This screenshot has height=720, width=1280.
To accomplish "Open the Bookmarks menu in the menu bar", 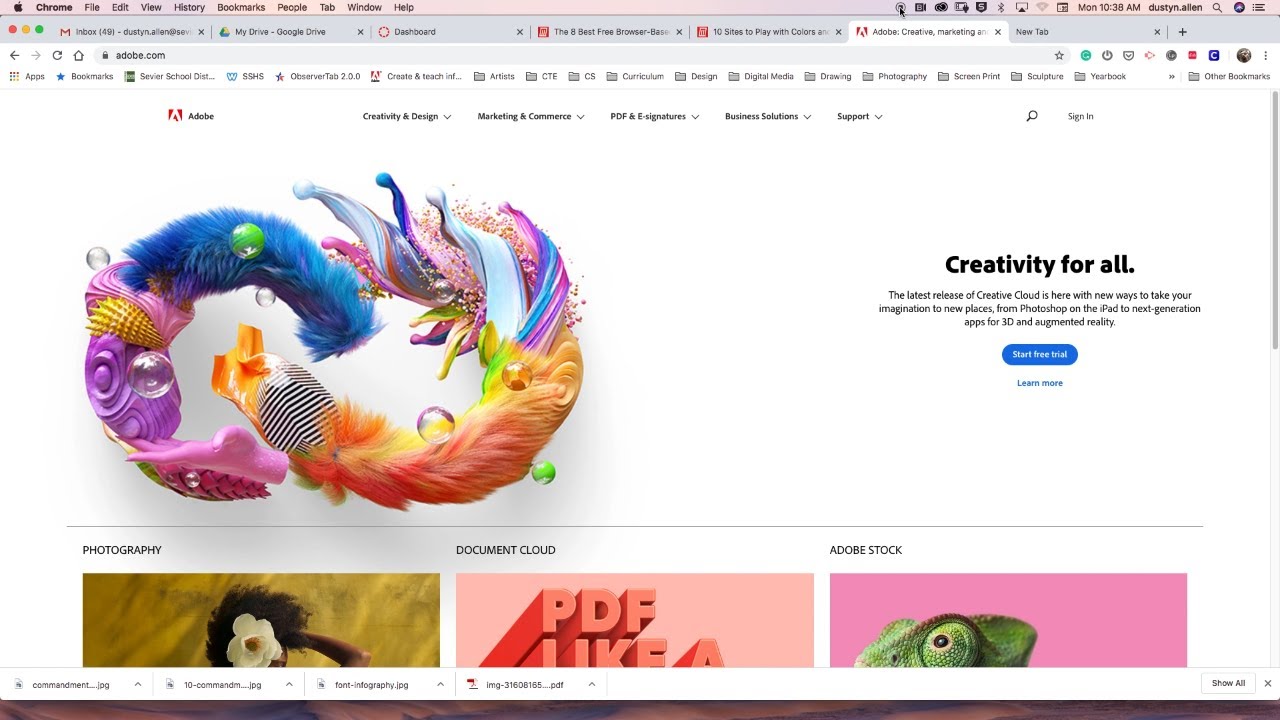I will tap(241, 7).
